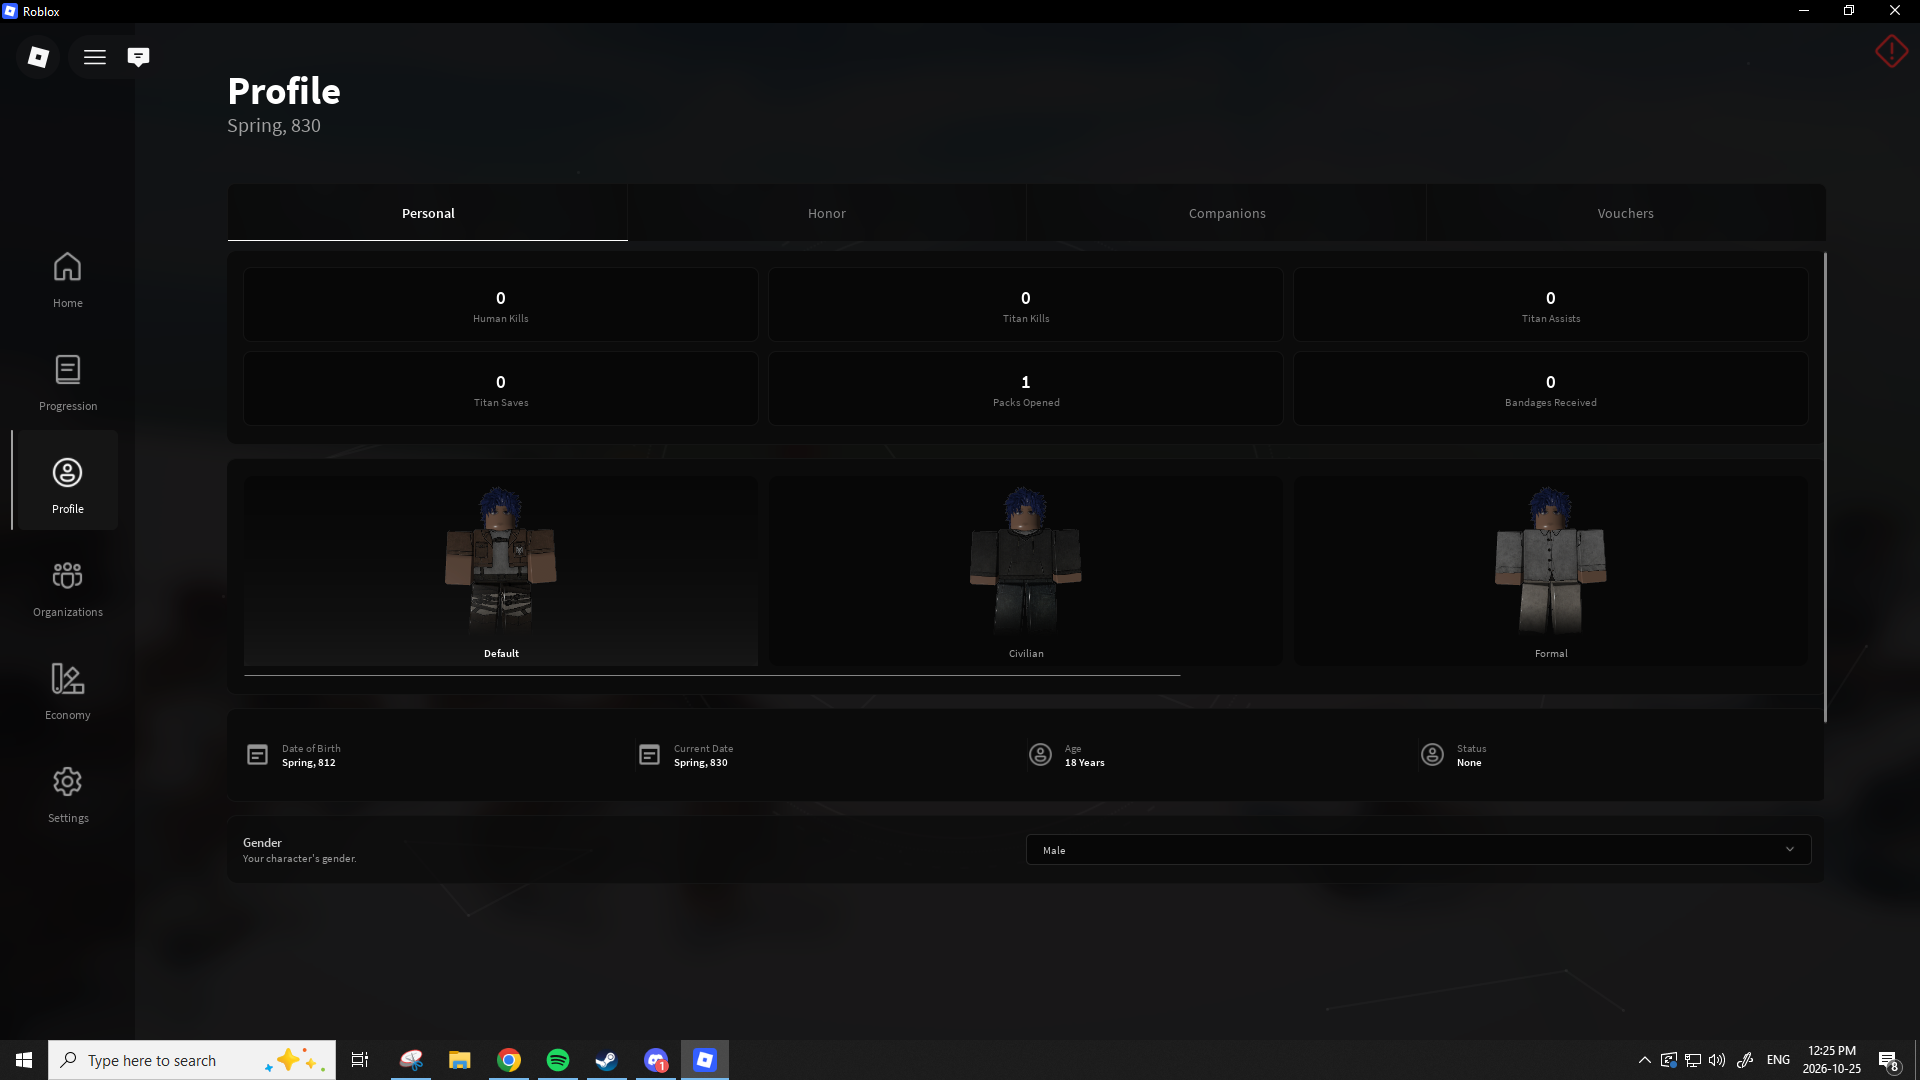Screen dimensions: 1920x1080
Task: Select the Default outfit thumbnail
Action: tap(501, 570)
